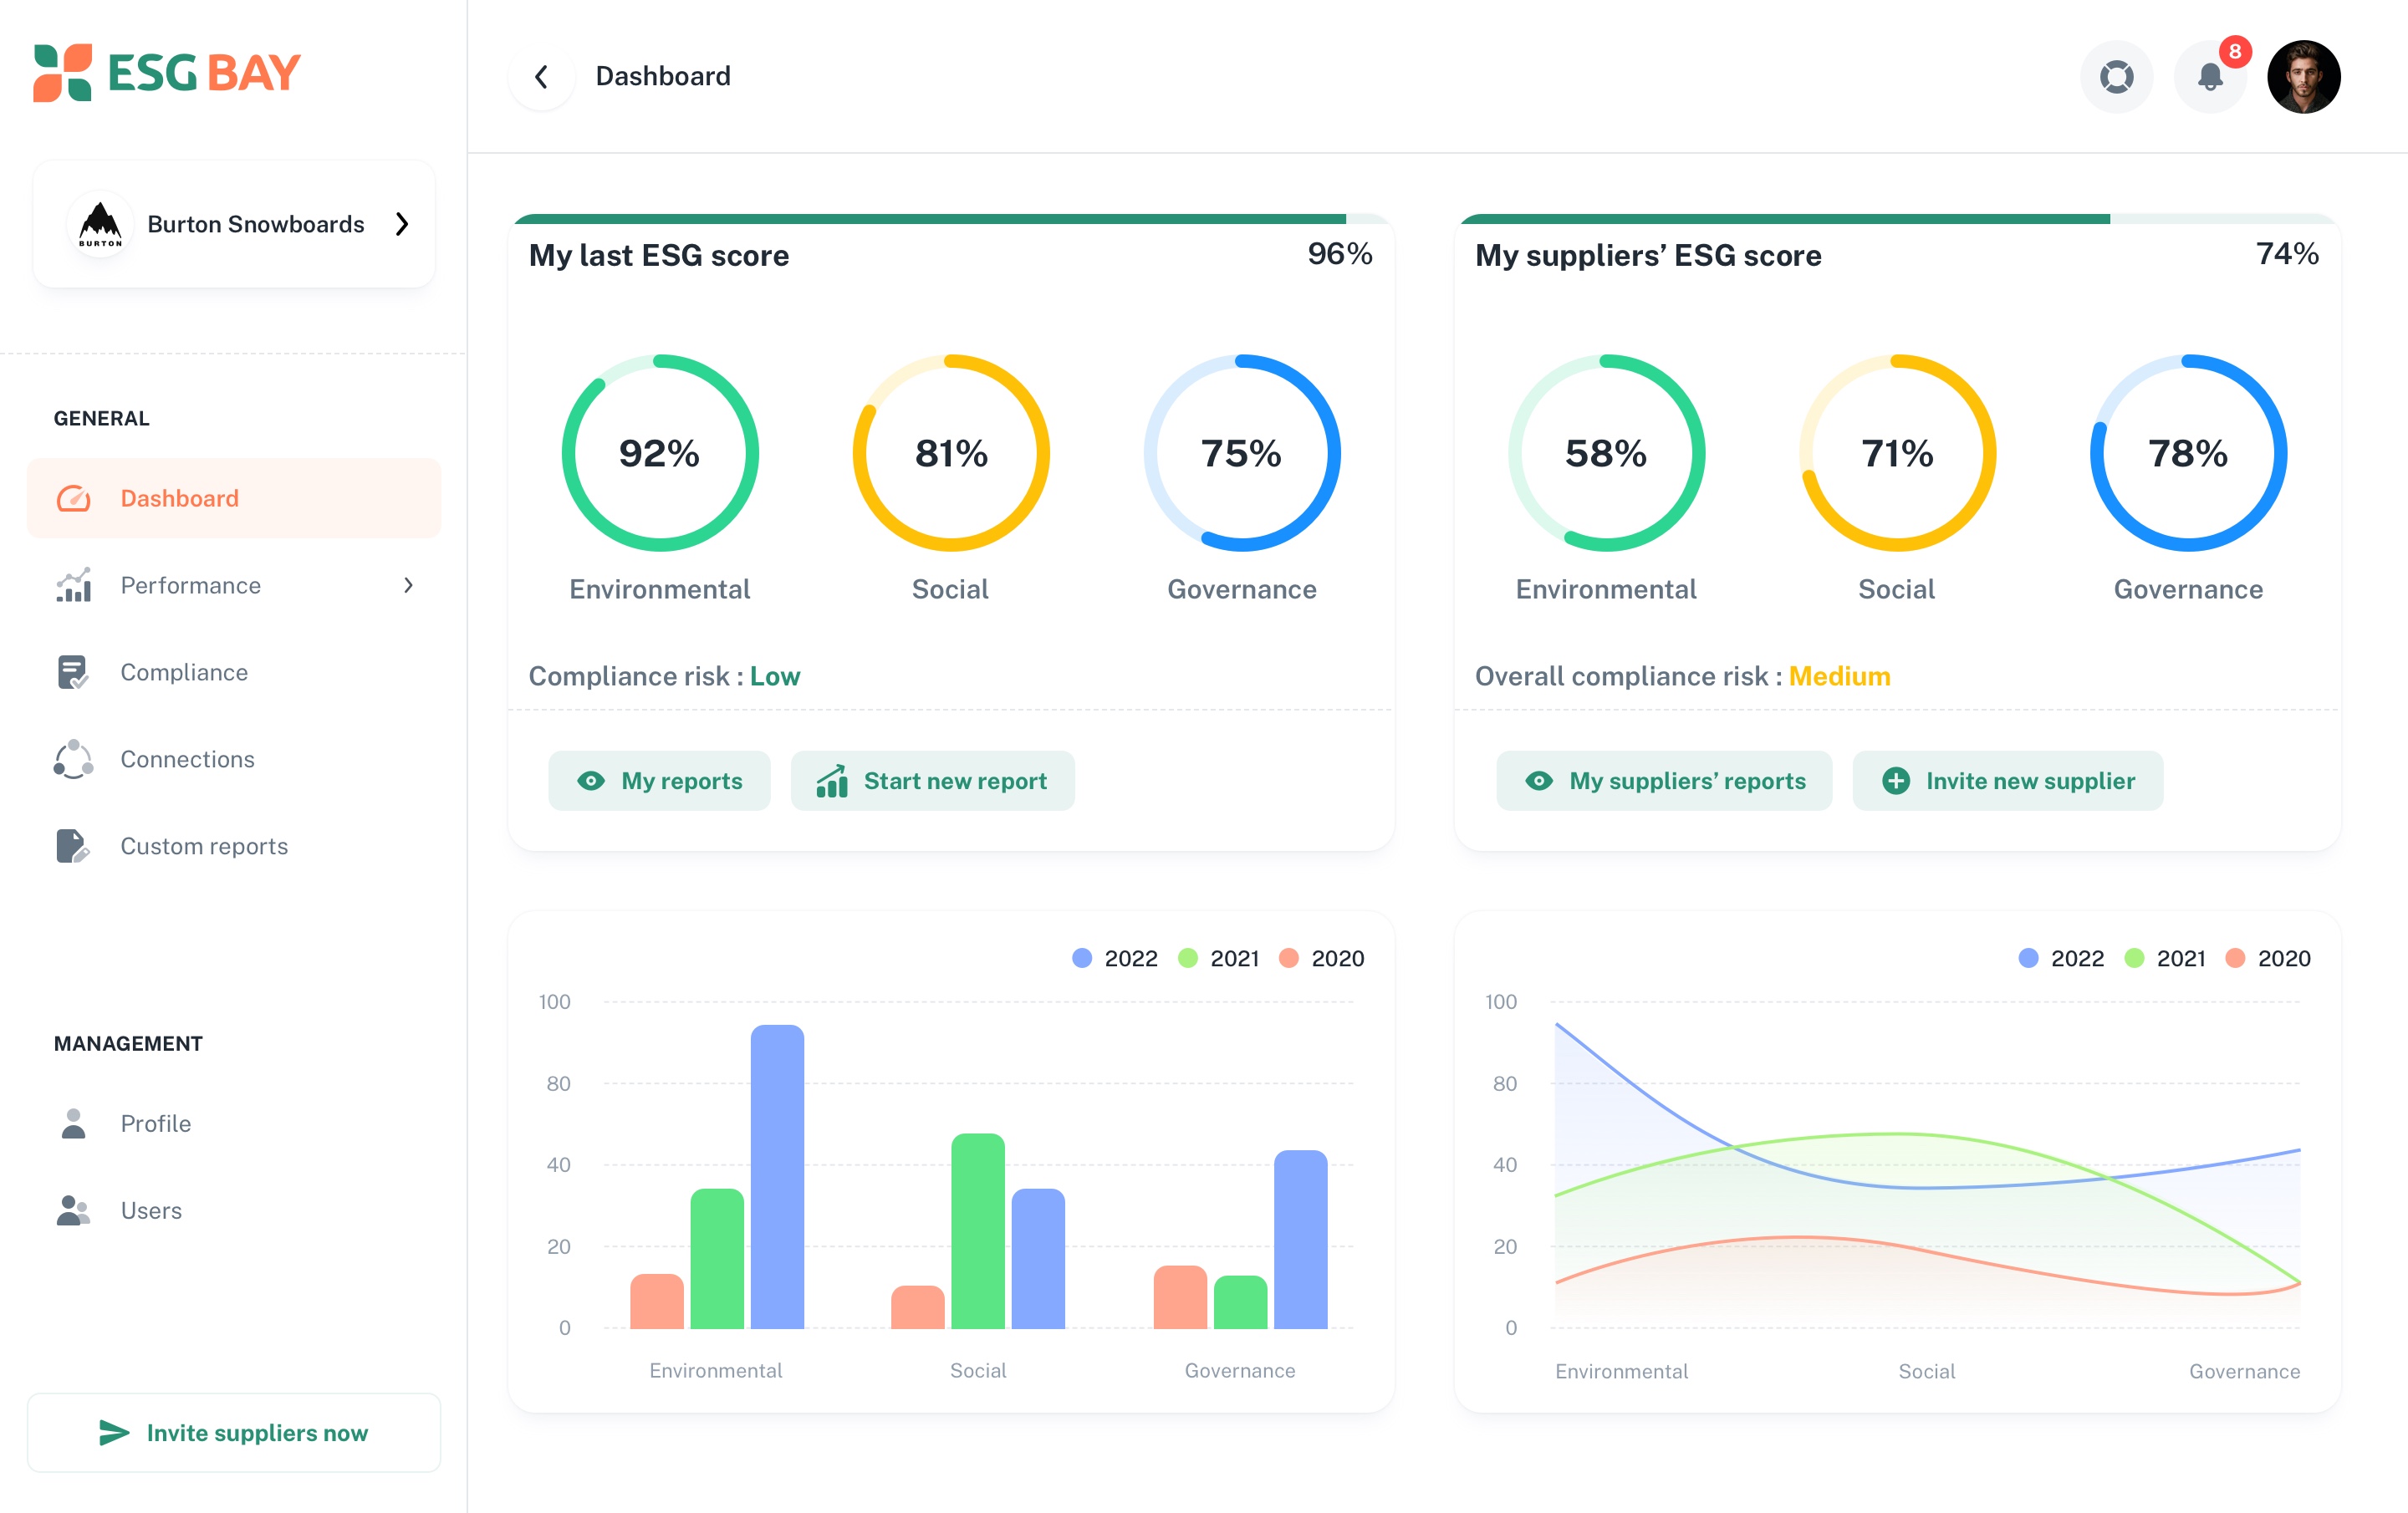This screenshot has height=1513, width=2408.
Task: Click the 81% Social score ring
Action: coord(951,453)
